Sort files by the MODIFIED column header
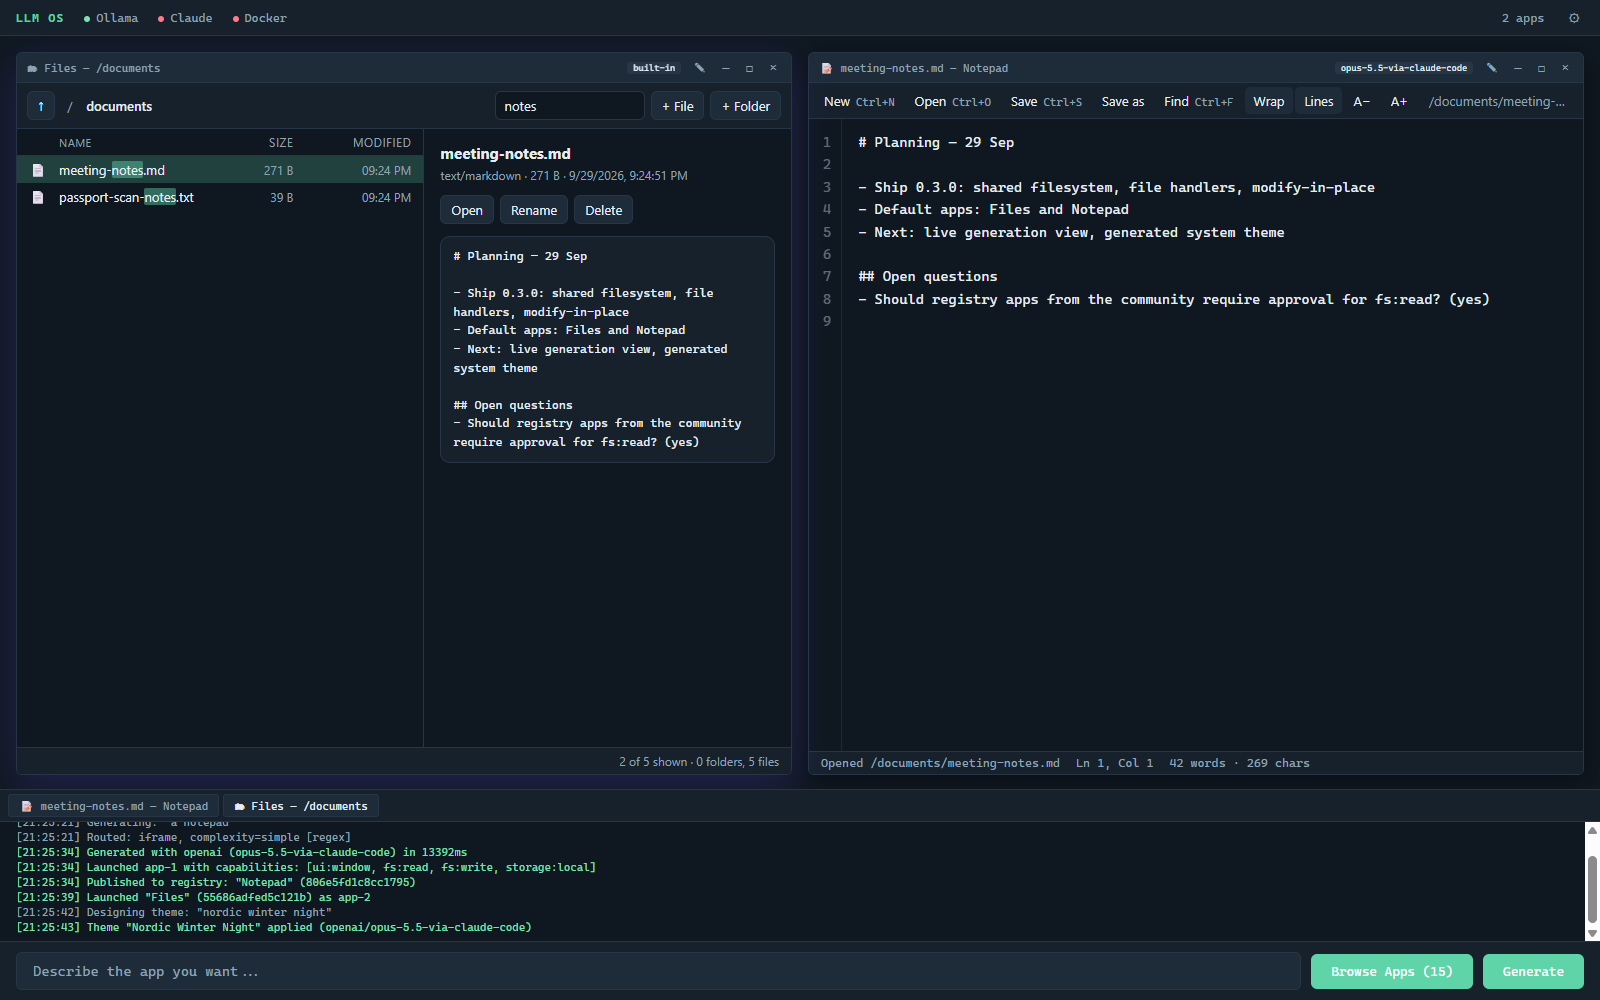 382,143
